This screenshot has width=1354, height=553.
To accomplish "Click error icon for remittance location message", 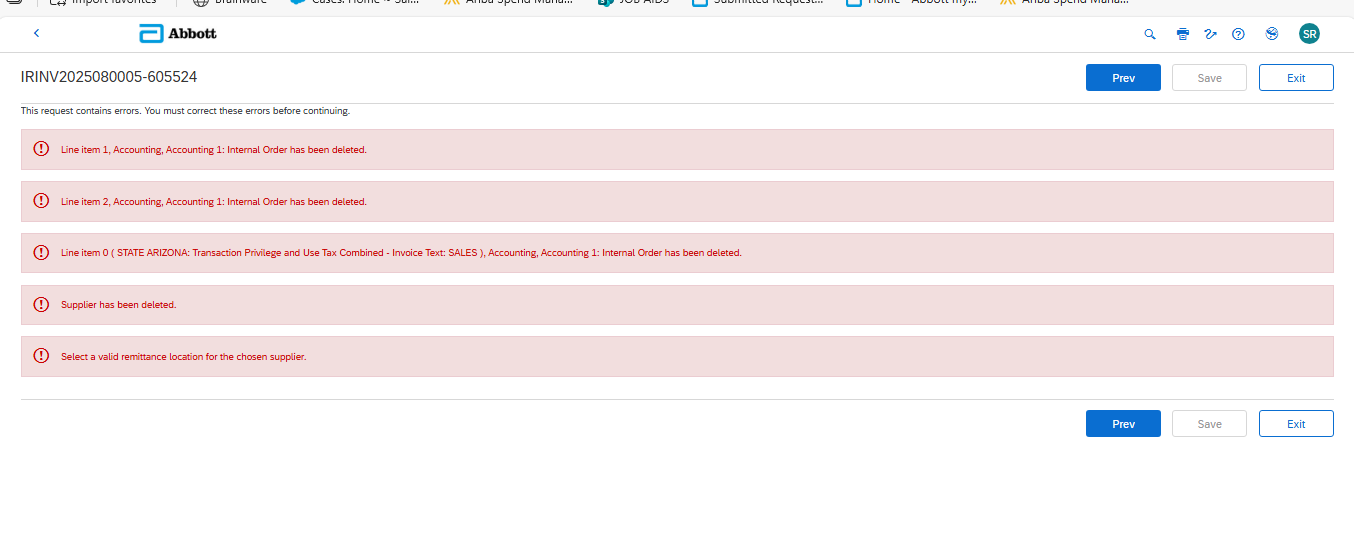I will 41,356.
